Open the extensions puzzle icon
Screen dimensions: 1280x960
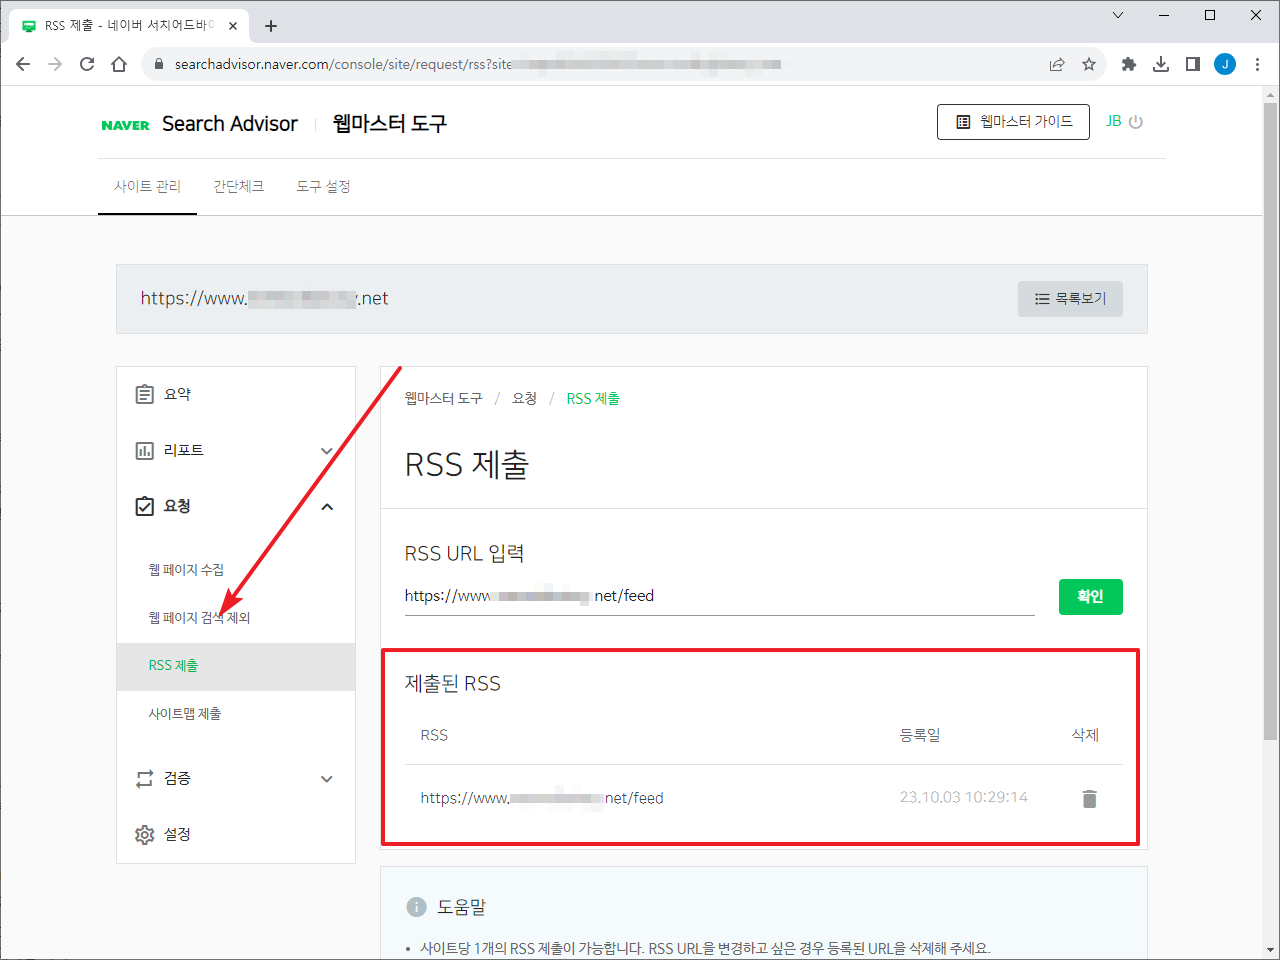(x=1129, y=64)
